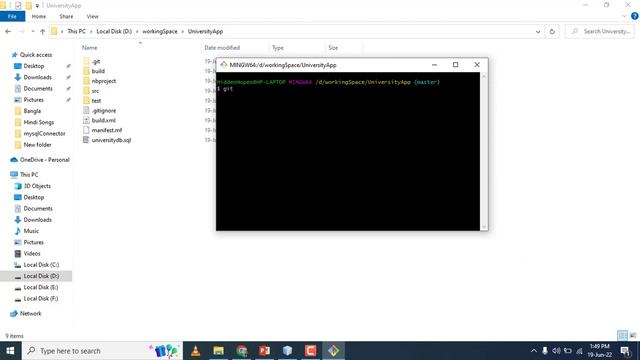Open Hindi Songs folder in navigation pane
Screen dimensions: 640x360
tap(38, 122)
